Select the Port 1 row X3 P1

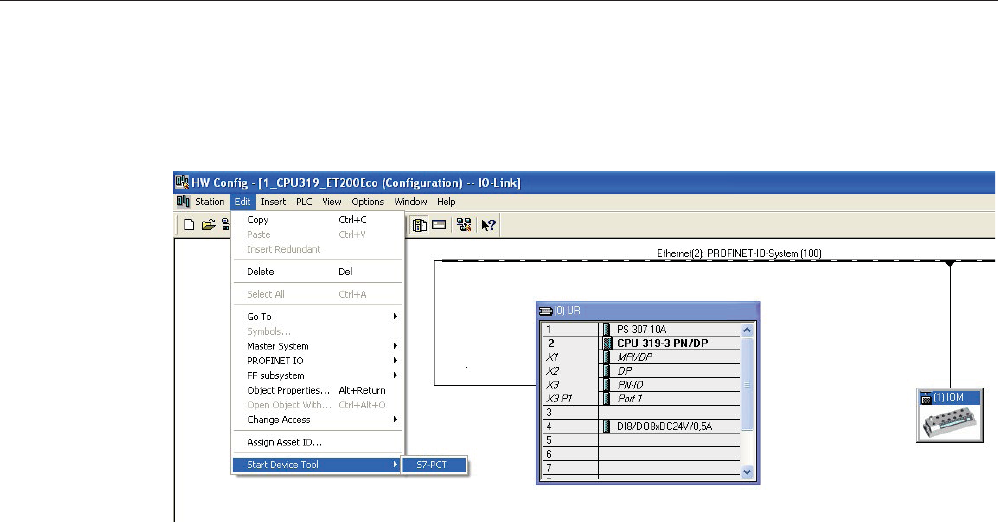pos(641,399)
